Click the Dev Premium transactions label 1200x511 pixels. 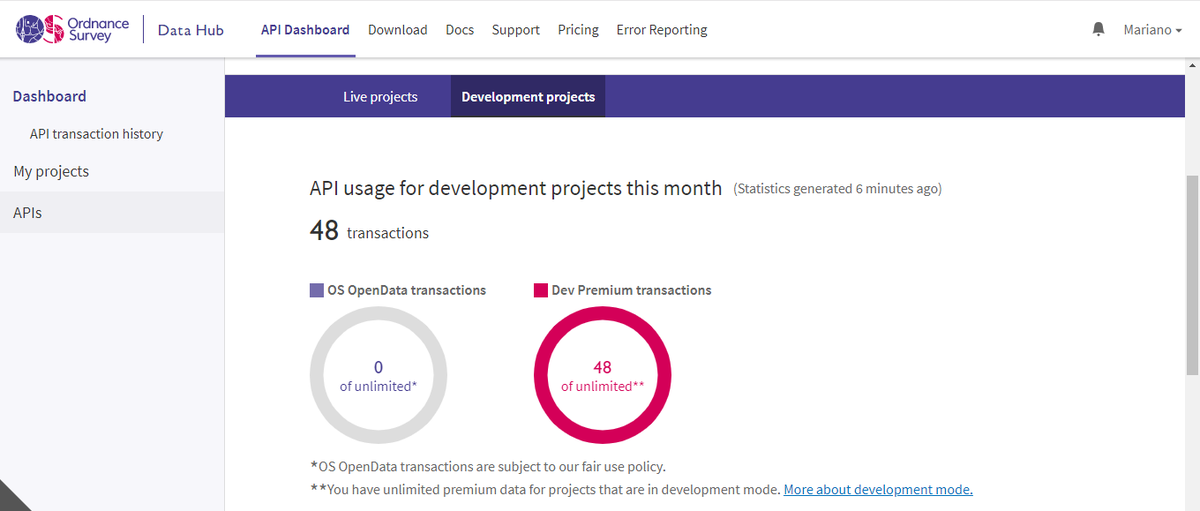pyautogui.click(x=632, y=290)
